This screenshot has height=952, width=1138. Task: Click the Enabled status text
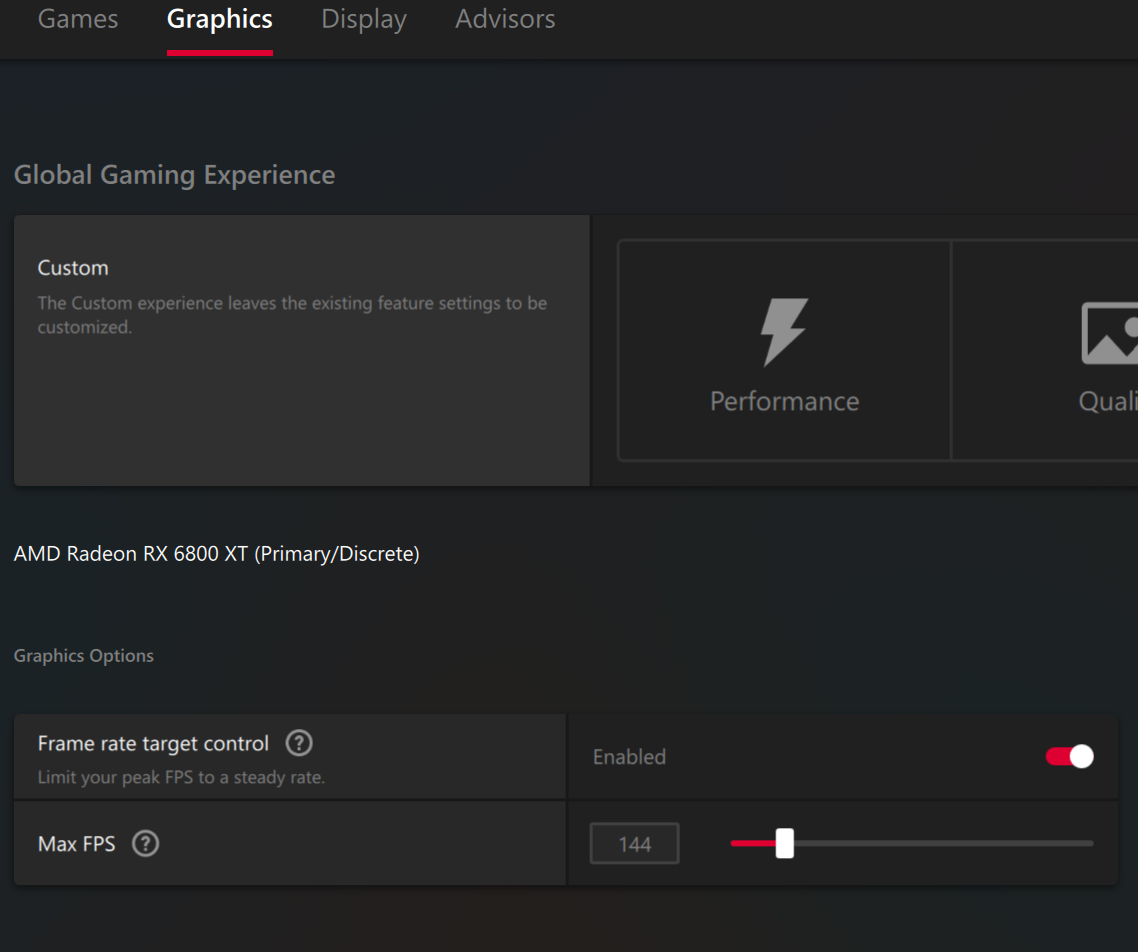629,757
